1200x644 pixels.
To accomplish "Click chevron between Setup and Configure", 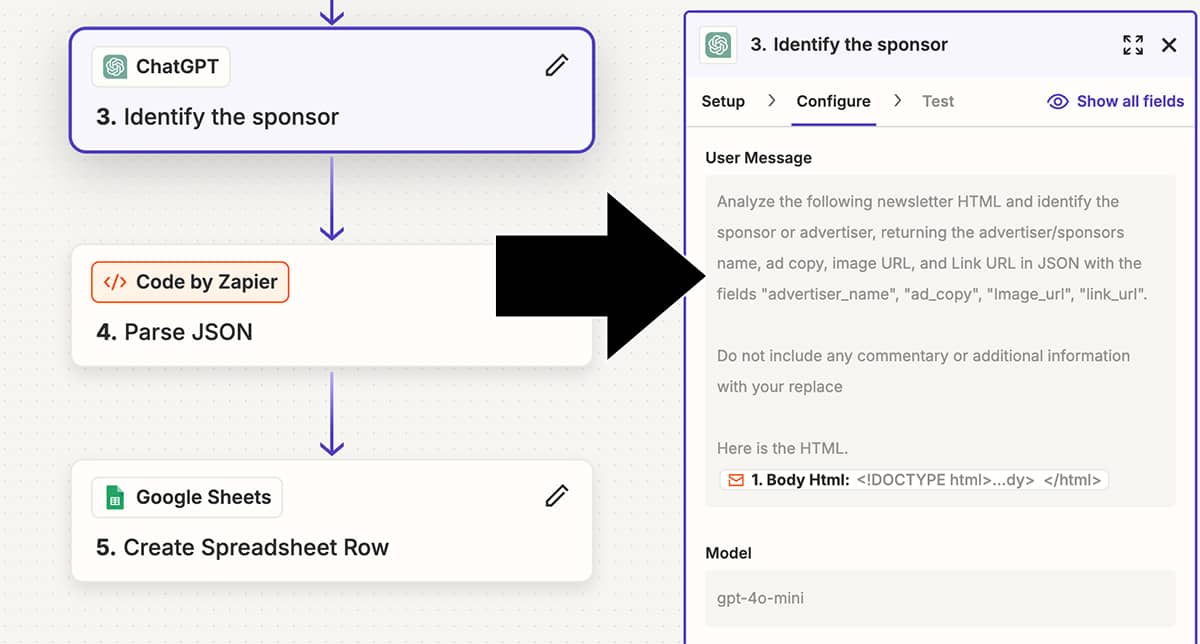I will pyautogui.click(x=771, y=101).
